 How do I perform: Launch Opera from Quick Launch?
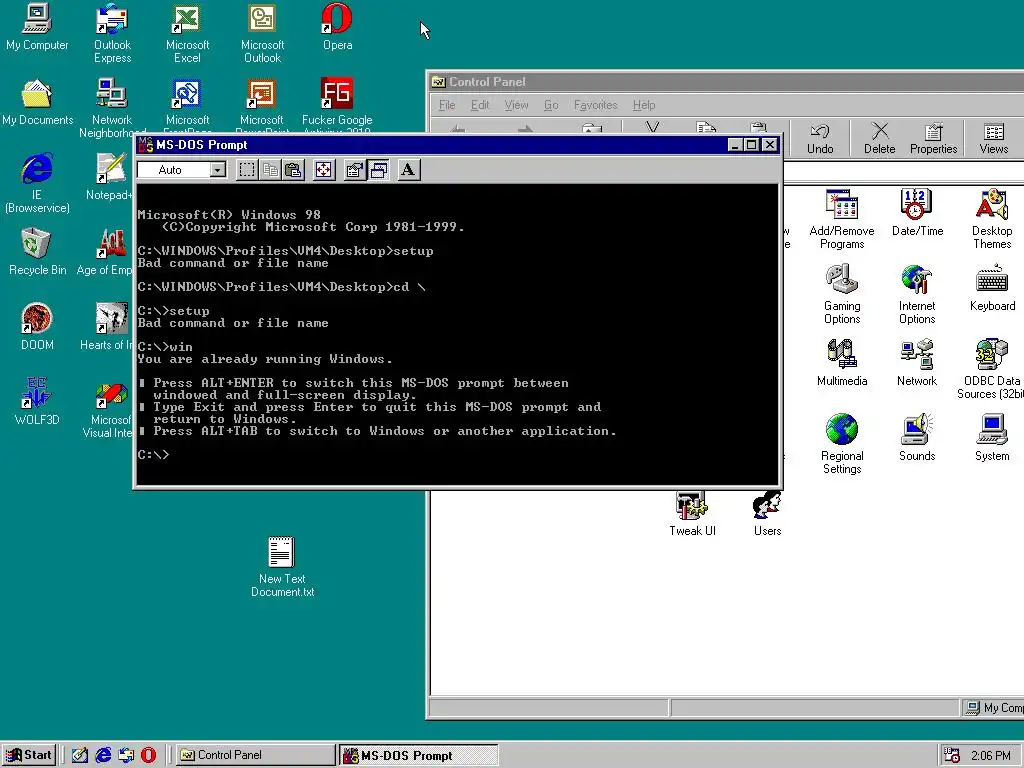tap(149, 756)
